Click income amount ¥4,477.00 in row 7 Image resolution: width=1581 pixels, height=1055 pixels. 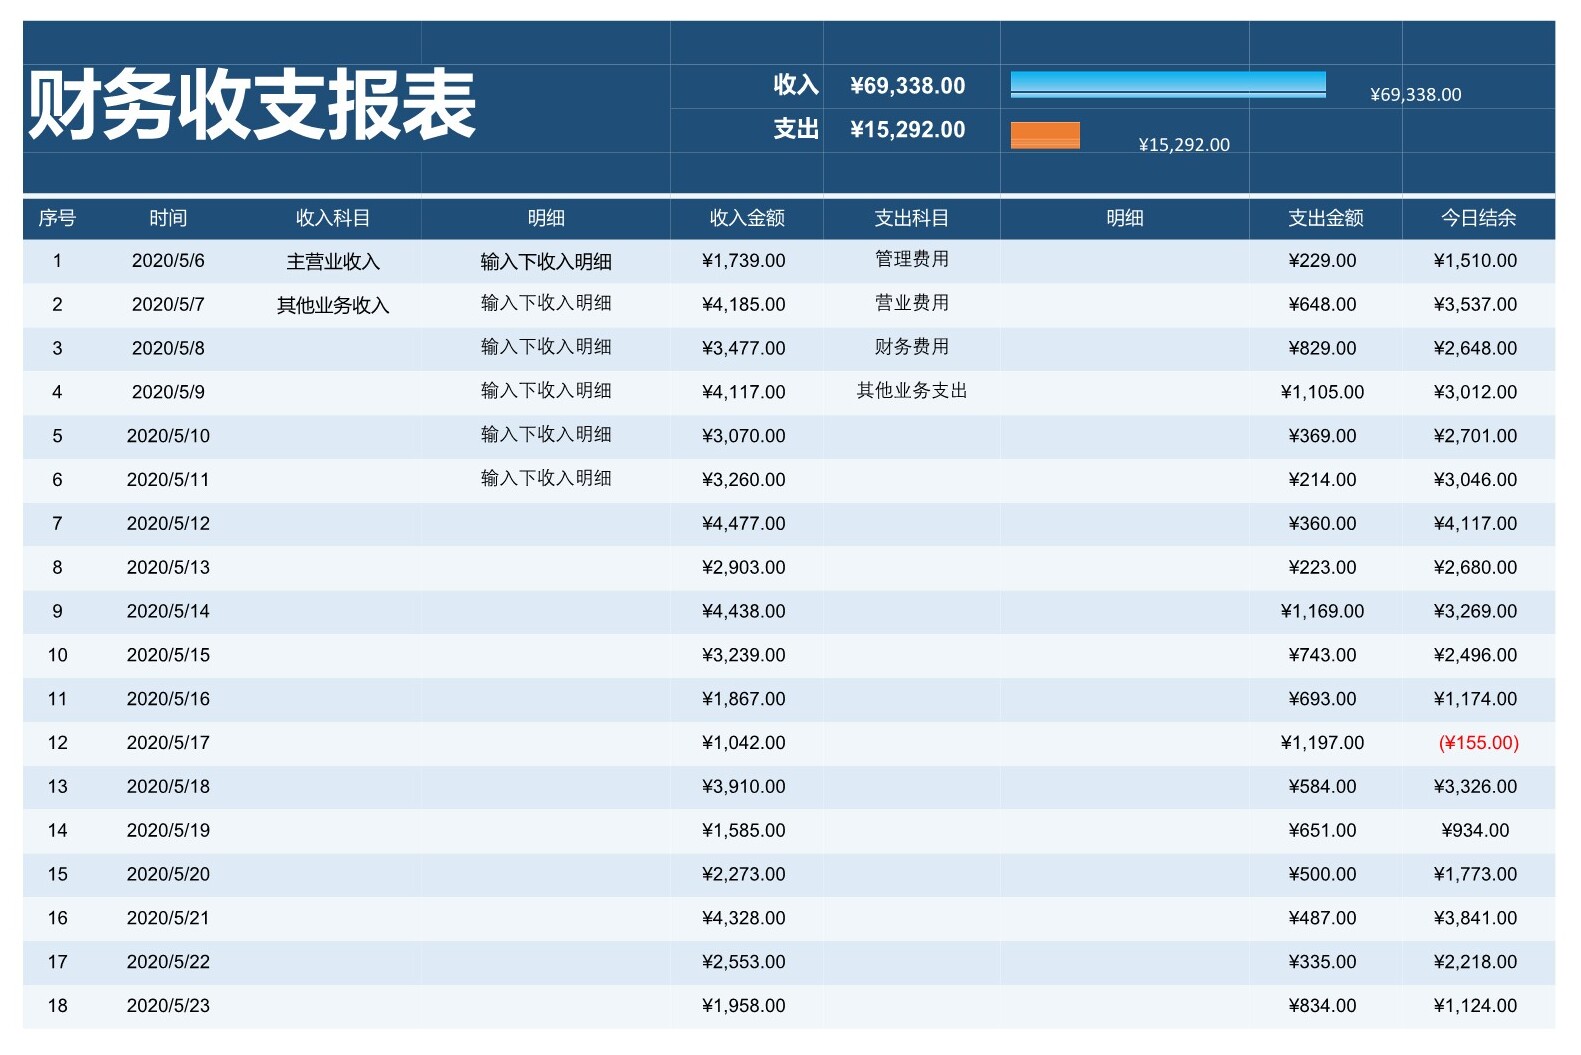(743, 524)
